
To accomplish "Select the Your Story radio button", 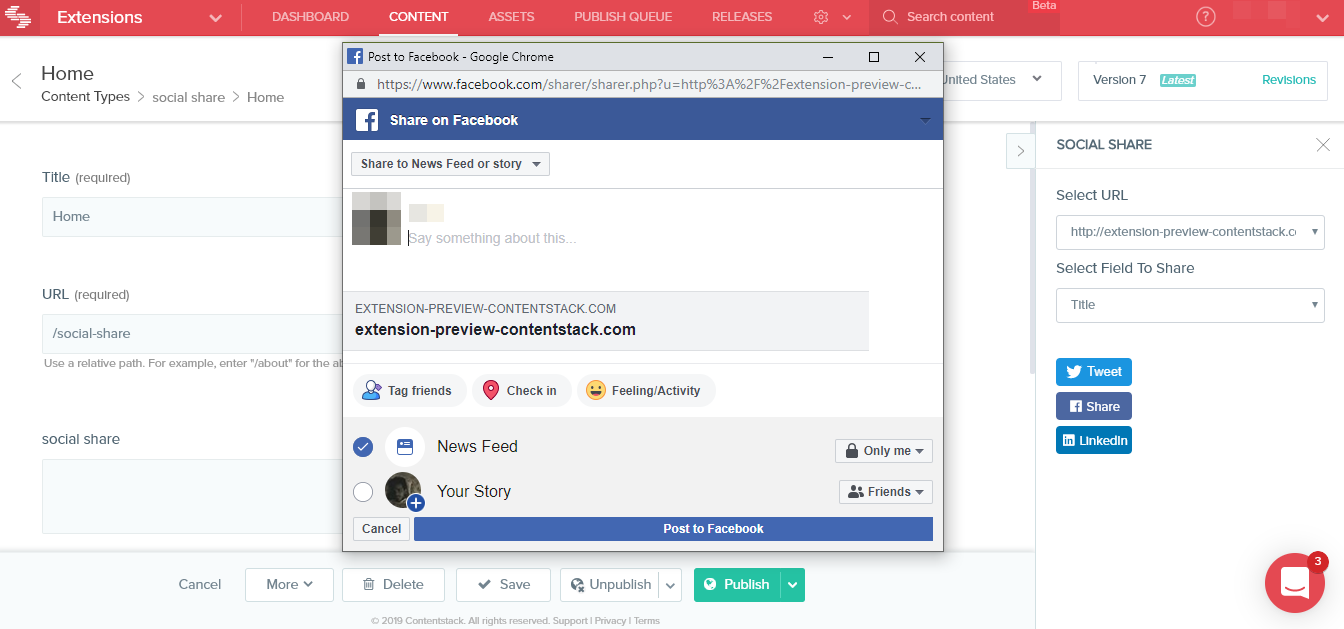I will pos(363,492).
